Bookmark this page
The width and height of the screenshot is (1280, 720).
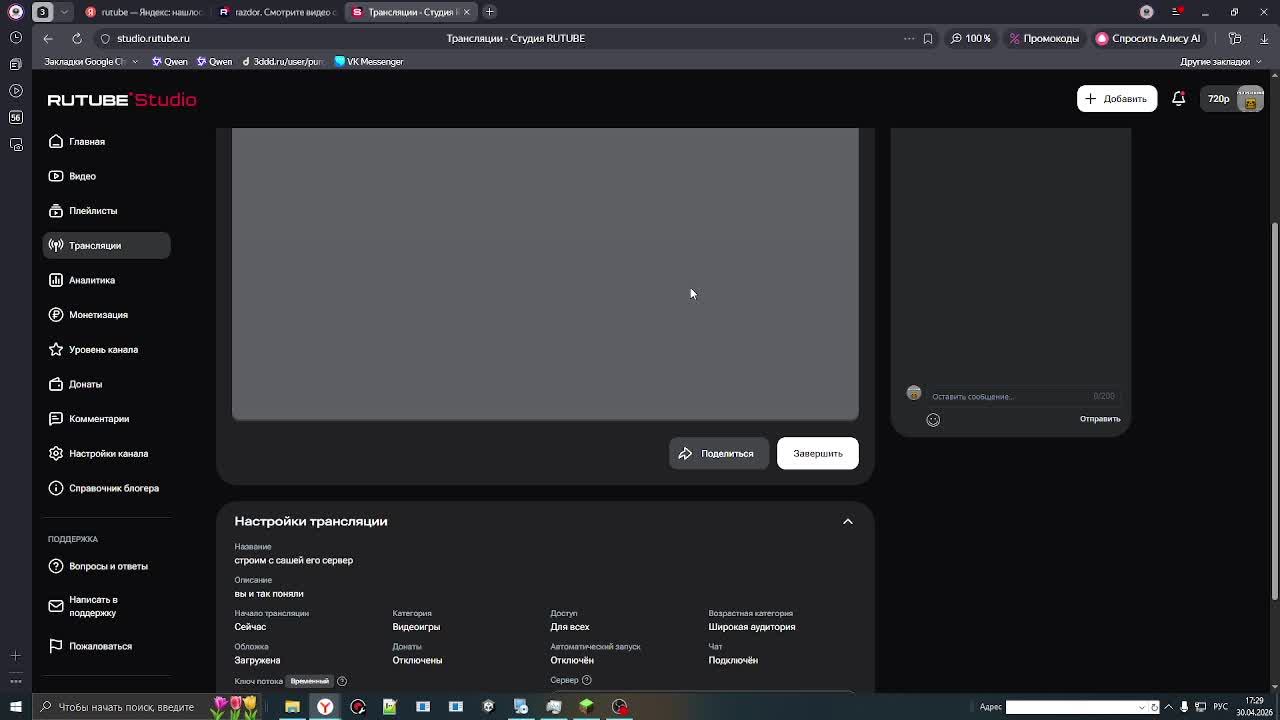click(928, 38)
